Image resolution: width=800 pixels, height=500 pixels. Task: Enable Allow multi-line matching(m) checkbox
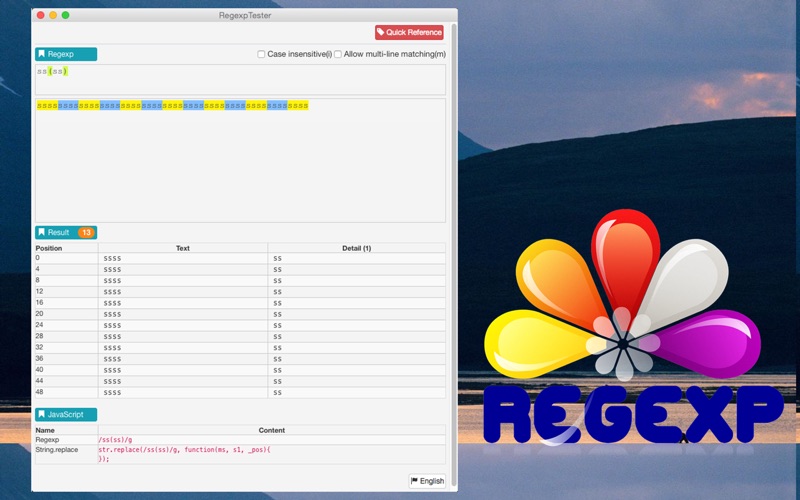coord(338,54)
